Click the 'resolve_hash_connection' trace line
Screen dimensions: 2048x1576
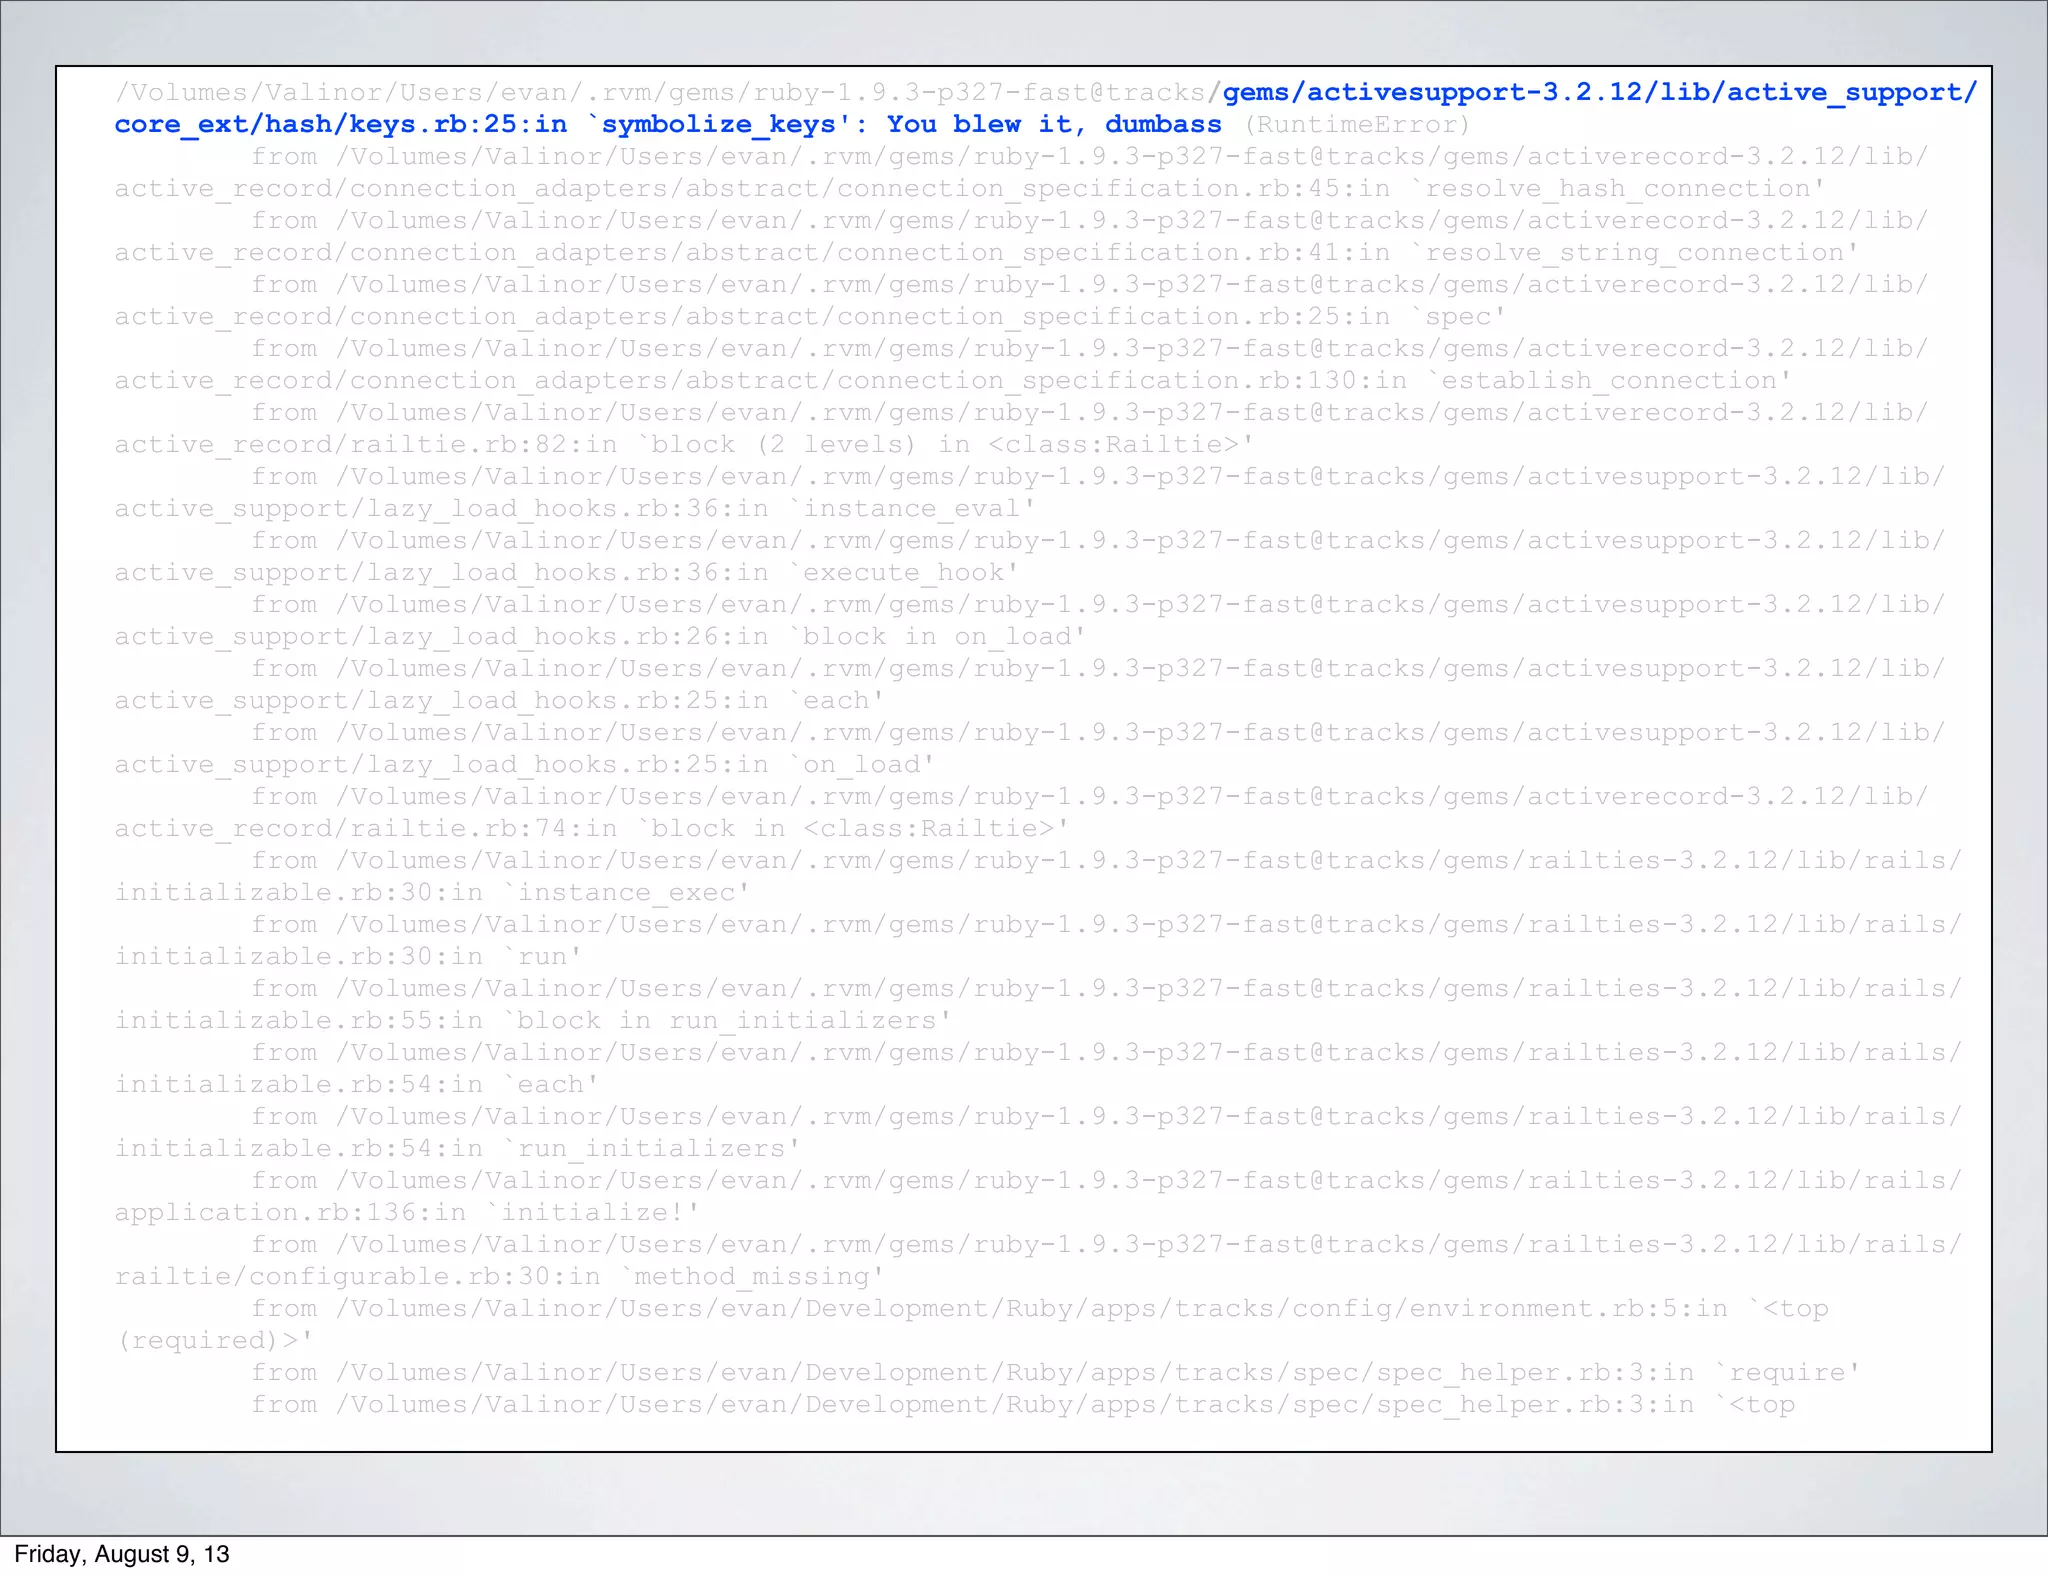tap(970, 188)
